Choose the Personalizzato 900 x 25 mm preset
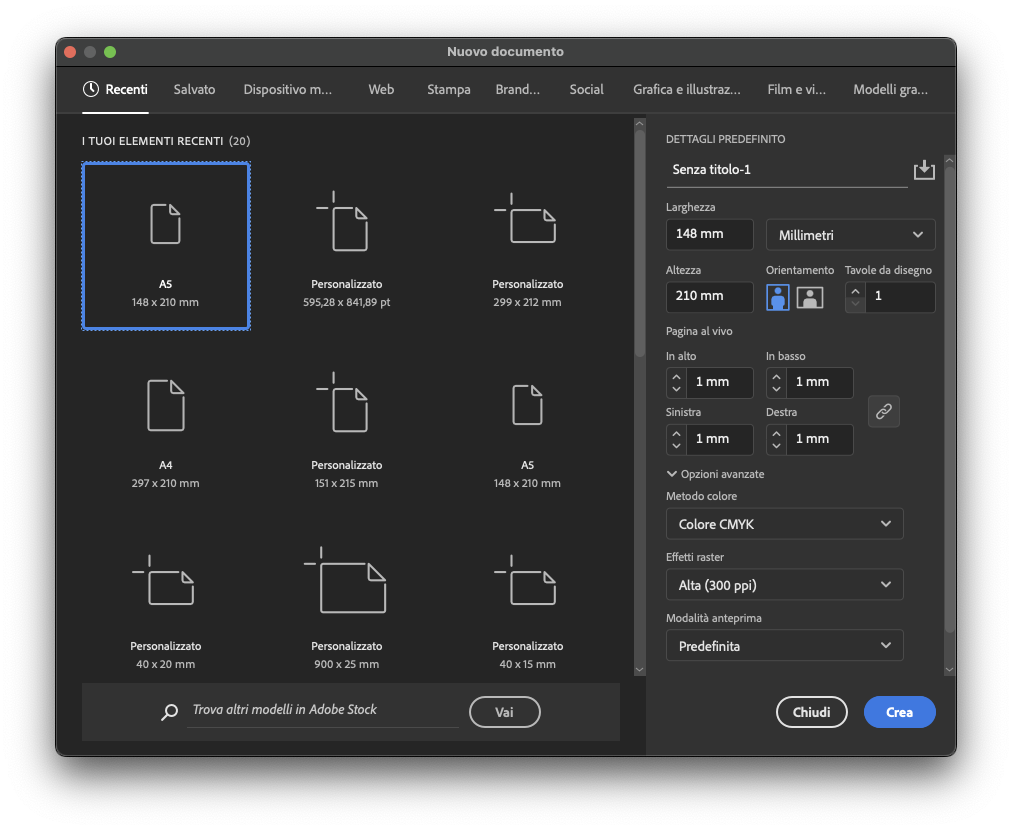The height and width of the screenshot is (830, 1012). [x=346, y=607]
